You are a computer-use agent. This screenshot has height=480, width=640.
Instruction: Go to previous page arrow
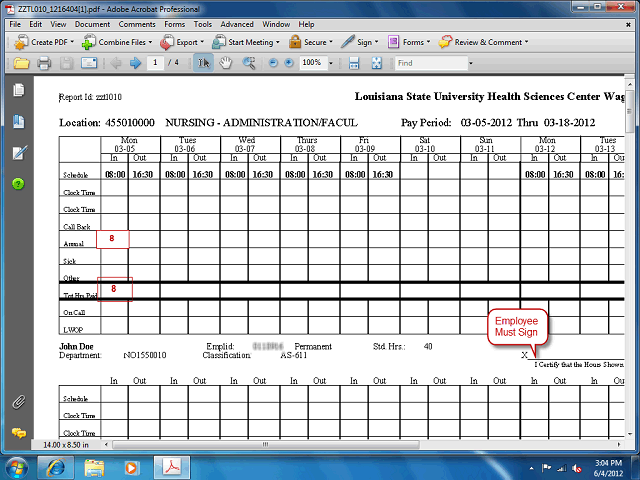point(116,63)
